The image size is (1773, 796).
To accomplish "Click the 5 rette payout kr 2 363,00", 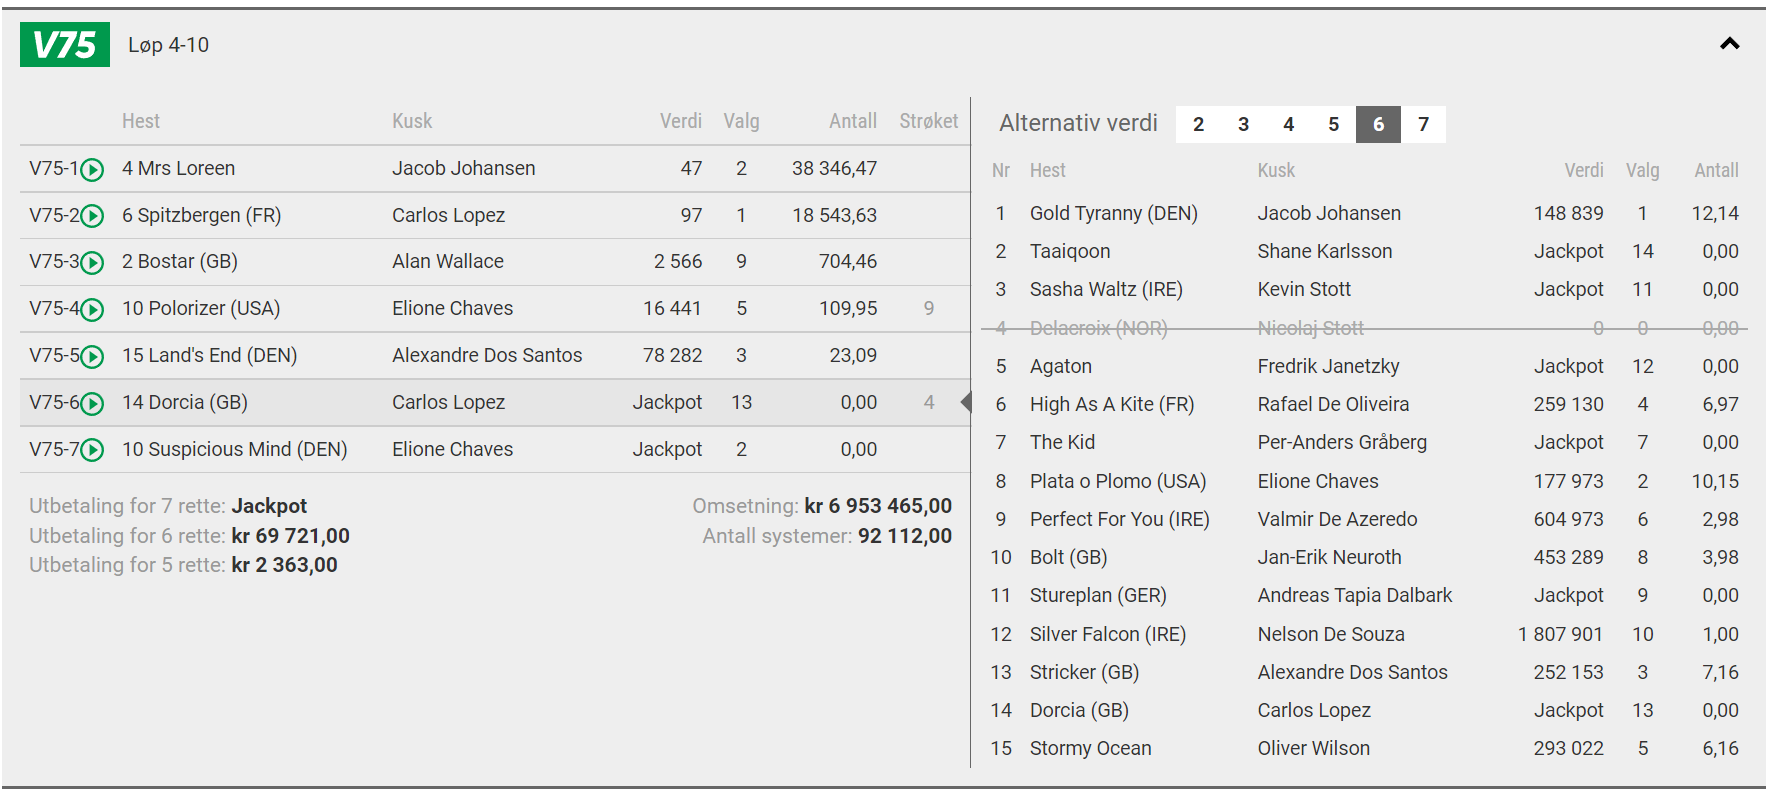I will 285,565.
